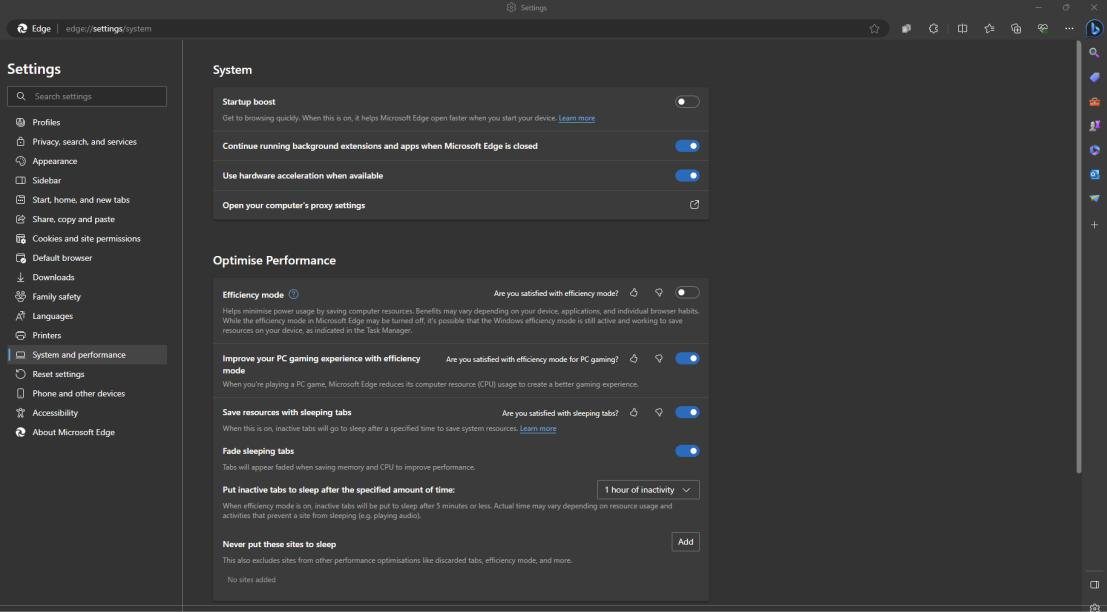
Task: Open the 1 hour of inactivity dropdown
Action: 648,490
